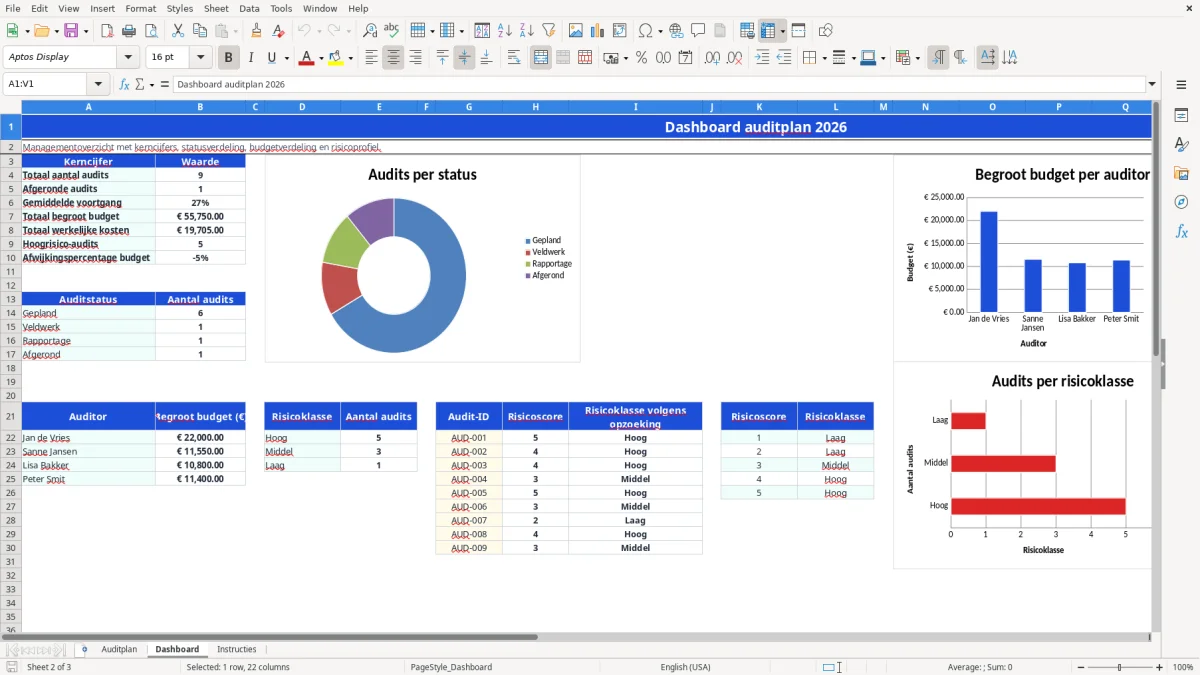This screenshot has height=675, width=1200.
Task: Open the font color dropdown arrow
Action: click(x=321, y=58)
